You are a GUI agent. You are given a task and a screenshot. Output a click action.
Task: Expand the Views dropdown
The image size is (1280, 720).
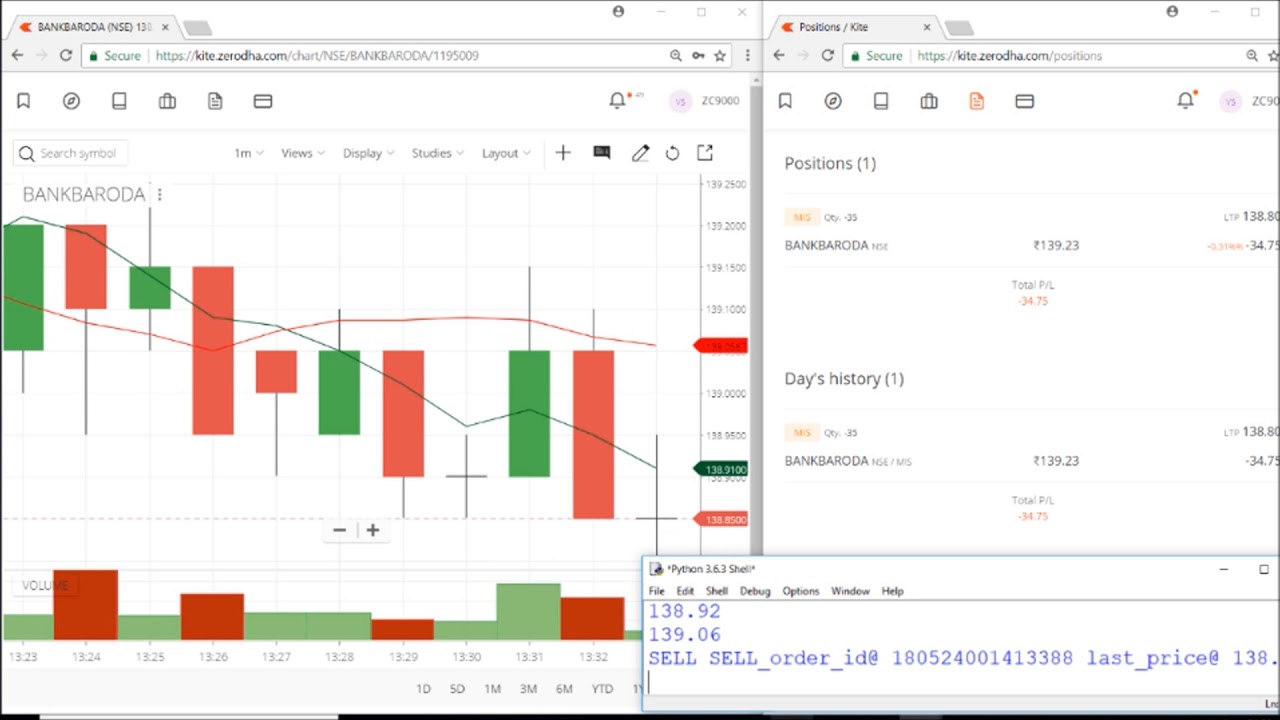pyautogui.click(x=303, y=153)
